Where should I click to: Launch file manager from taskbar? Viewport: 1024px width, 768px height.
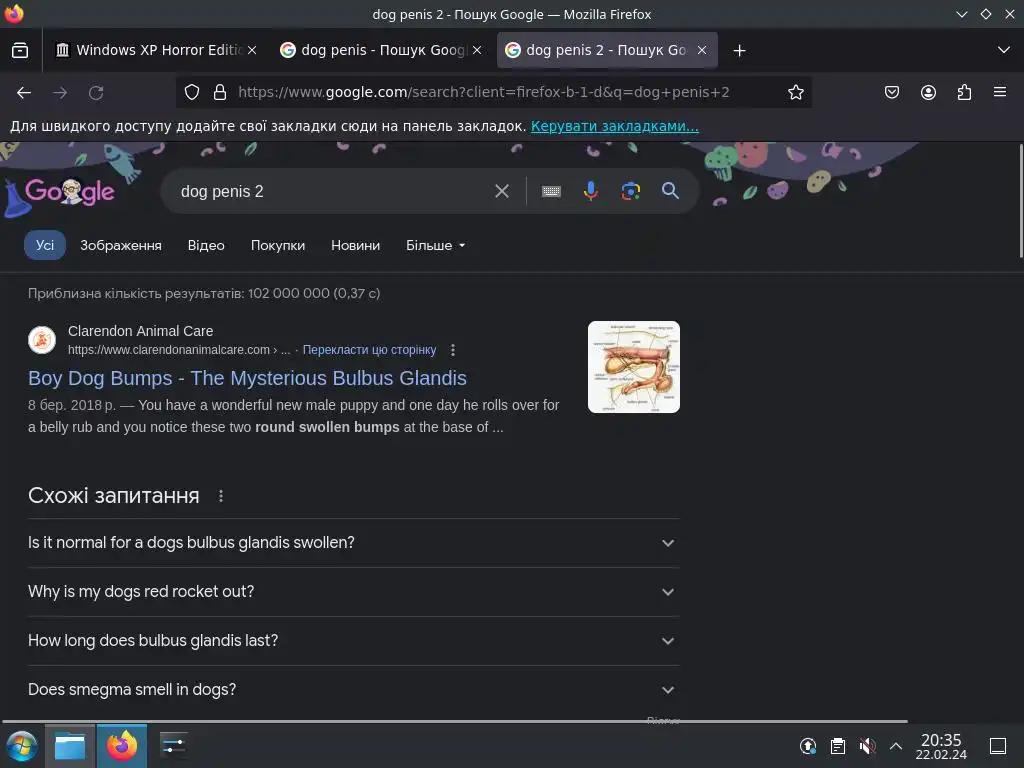pos(70,746)
